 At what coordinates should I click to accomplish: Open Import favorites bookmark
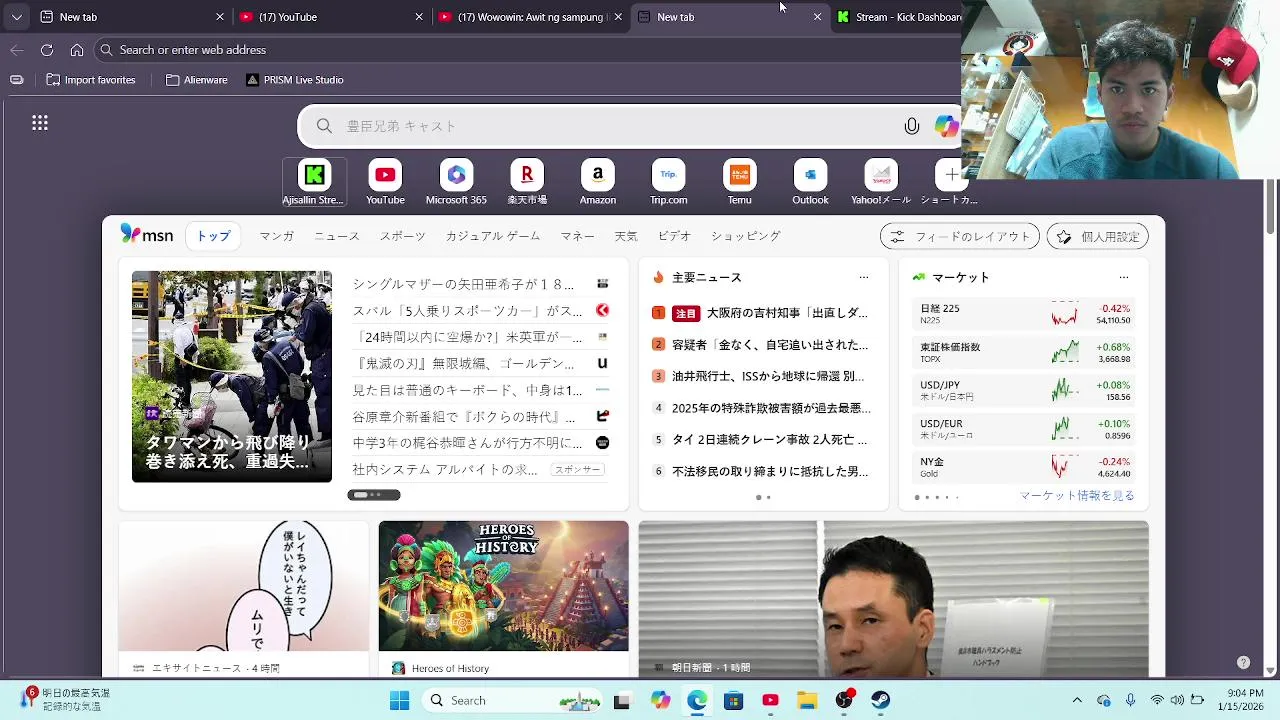[91, 80]
